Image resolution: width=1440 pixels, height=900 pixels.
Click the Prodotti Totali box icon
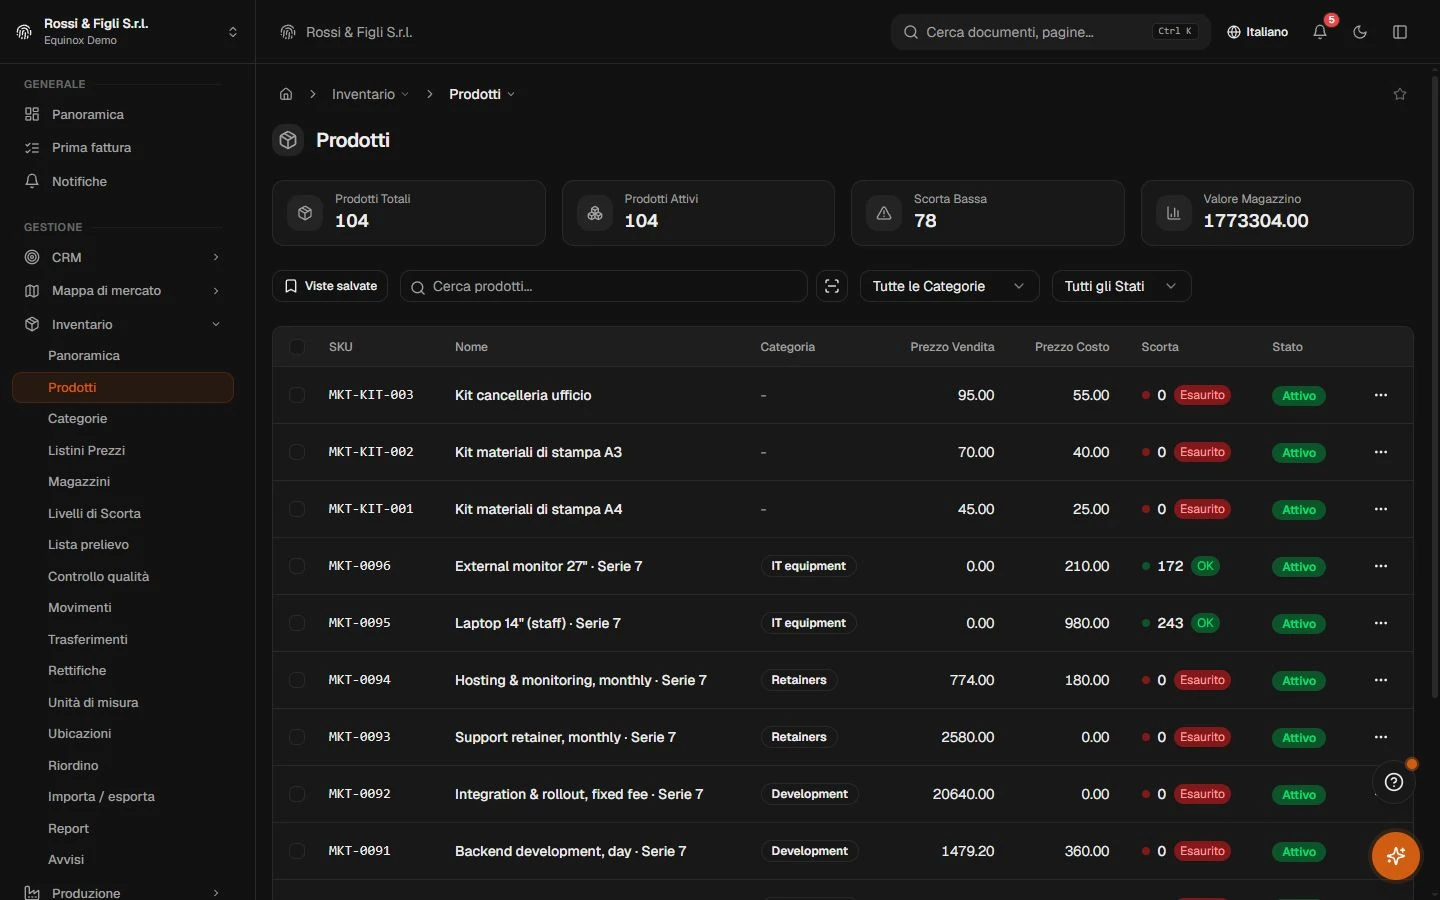[x=305, y=213]
